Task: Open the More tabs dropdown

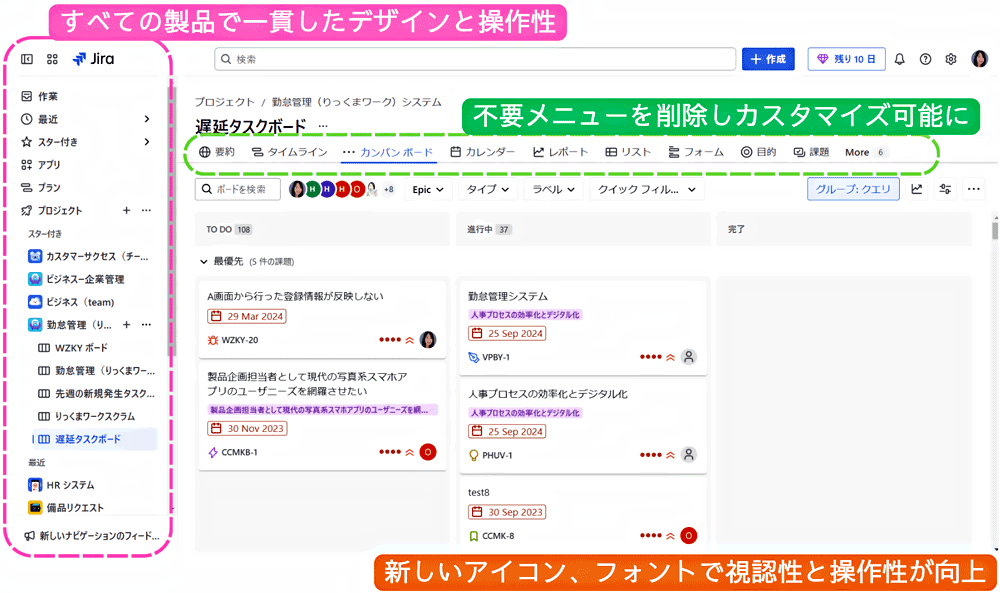Action: [865, 152]
